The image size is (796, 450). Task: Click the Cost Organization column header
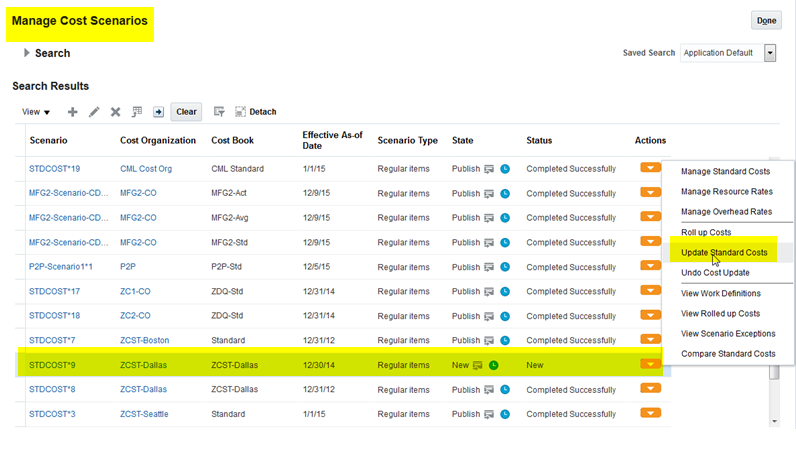(x=158, y=141)
